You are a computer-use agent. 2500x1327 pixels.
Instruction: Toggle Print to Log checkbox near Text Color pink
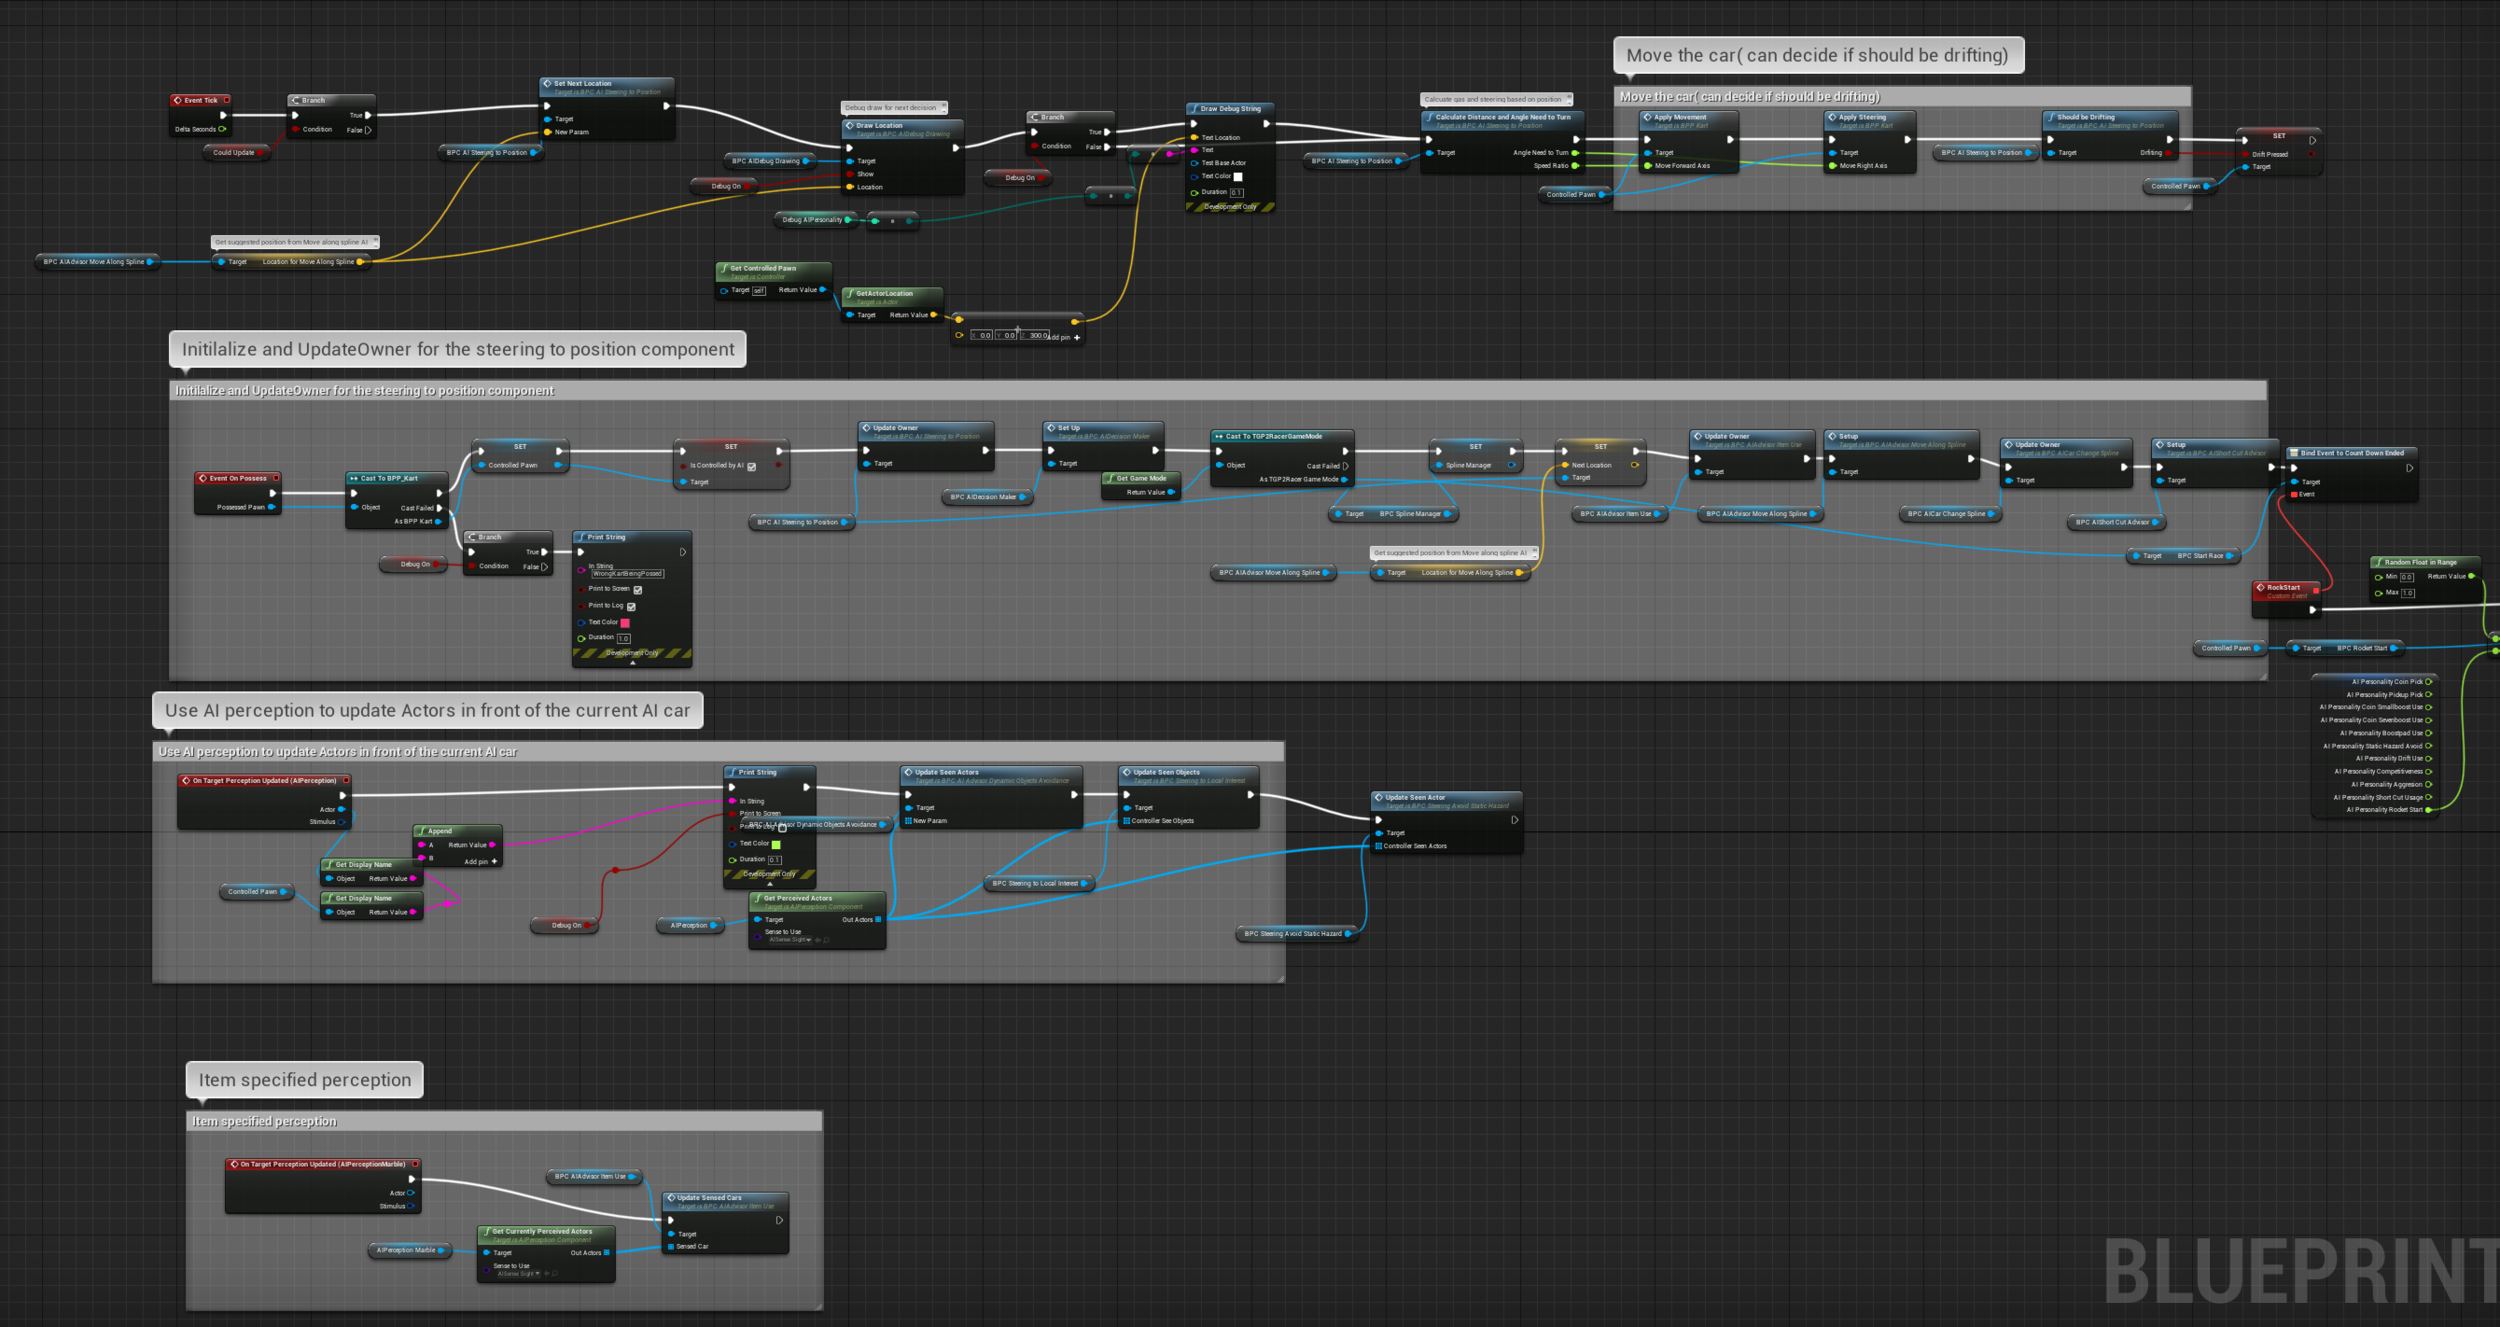(631, 606)
